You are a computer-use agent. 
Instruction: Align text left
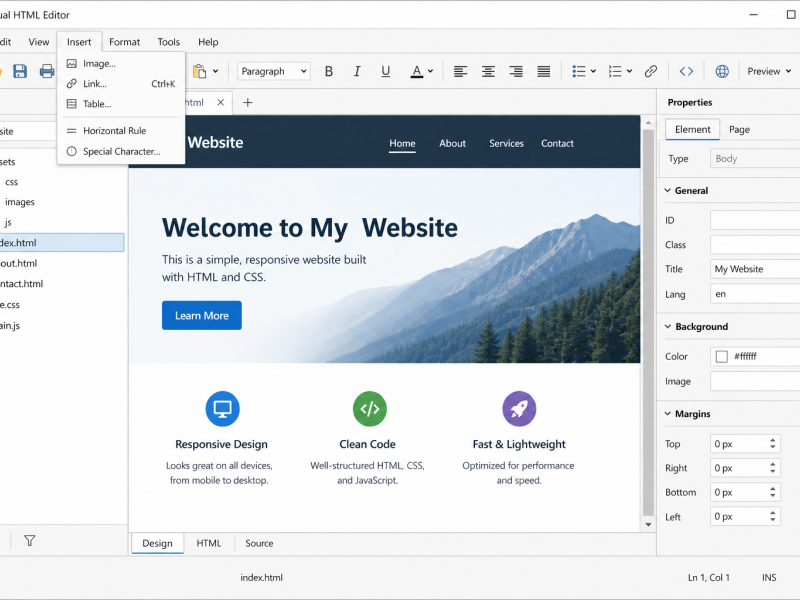[460, 71]
